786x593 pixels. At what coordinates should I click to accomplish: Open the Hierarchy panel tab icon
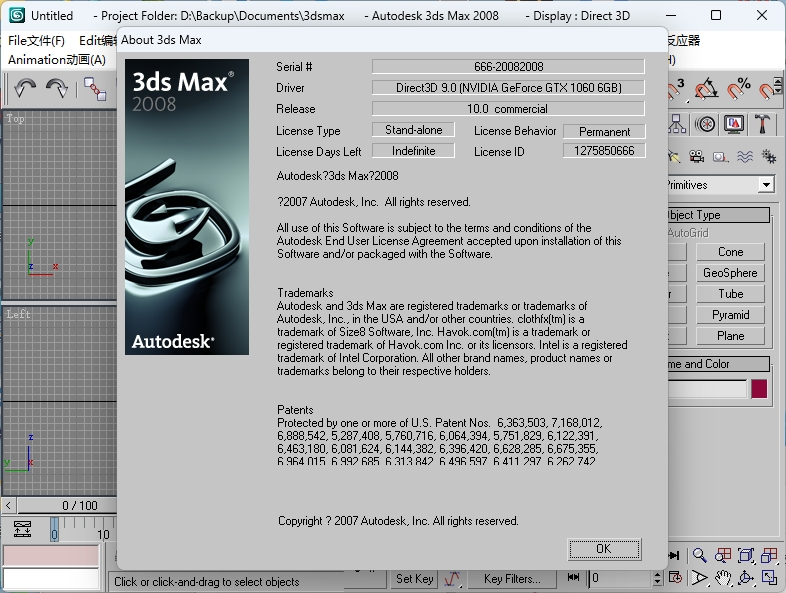point(678,124)
